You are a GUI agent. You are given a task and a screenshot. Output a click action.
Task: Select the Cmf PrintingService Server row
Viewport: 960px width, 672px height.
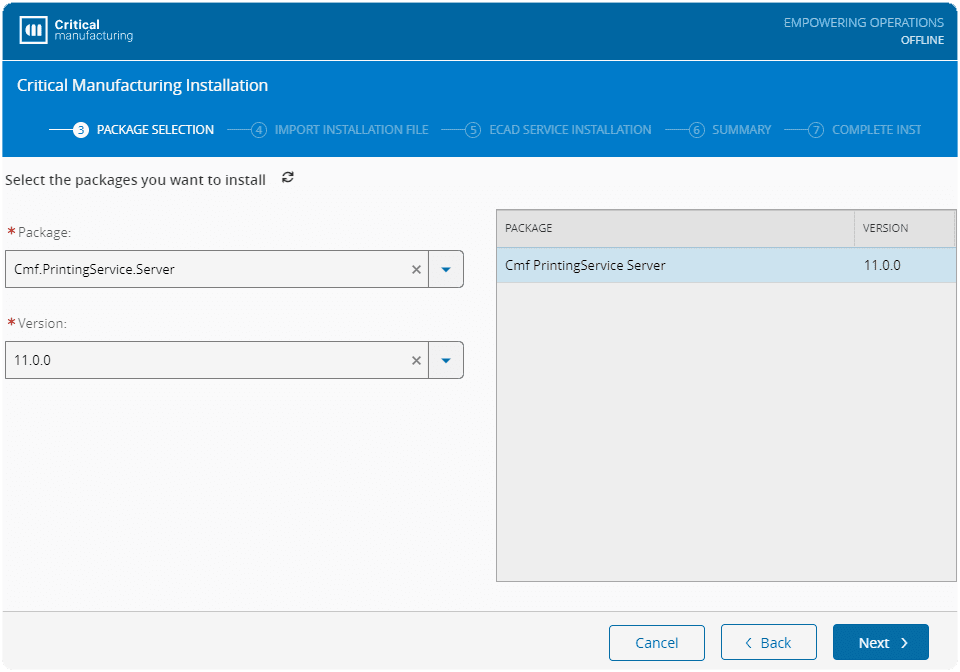(675, 266)
